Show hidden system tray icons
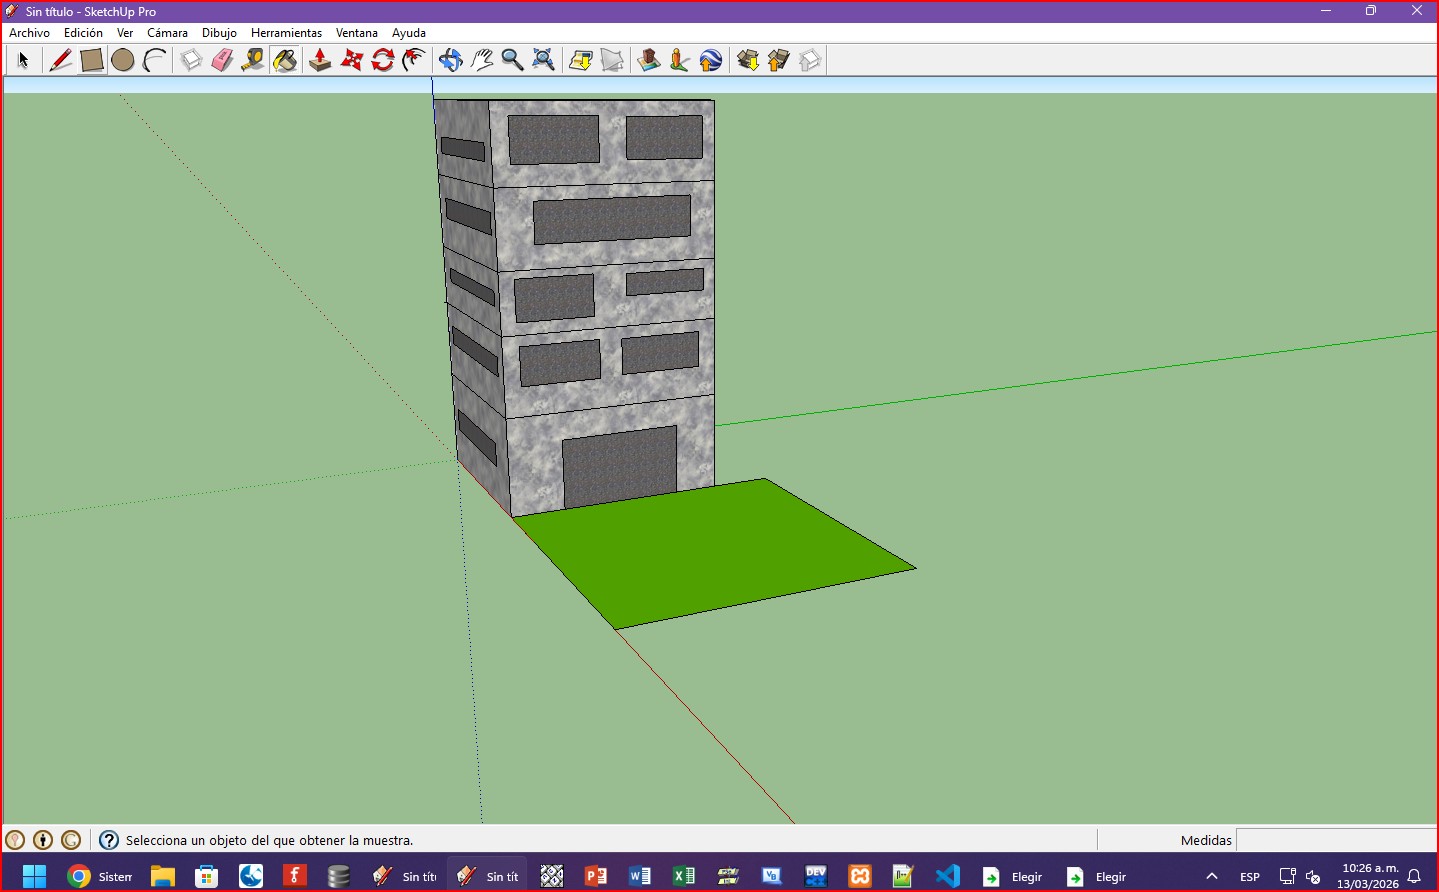This screenshot has width=1439, height=892. pos(1212,877)
